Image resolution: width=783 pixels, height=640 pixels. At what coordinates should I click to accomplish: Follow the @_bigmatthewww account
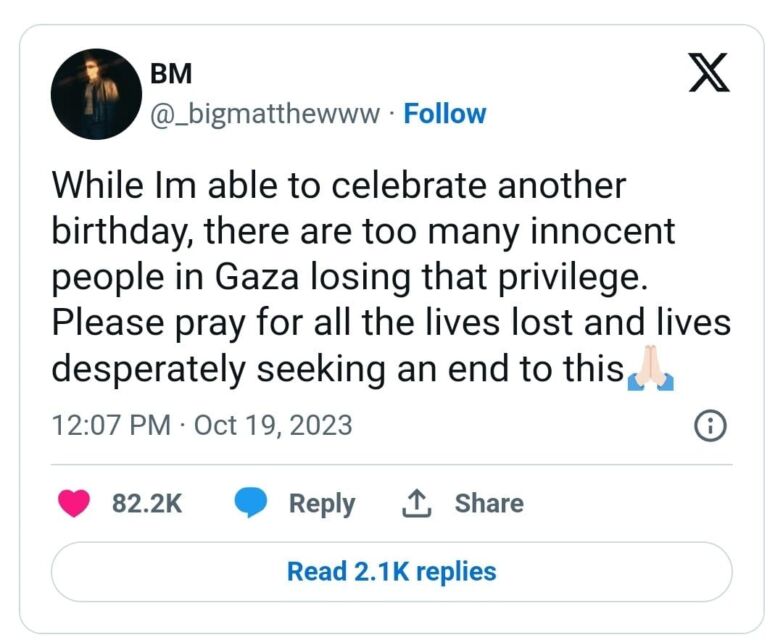444,114
